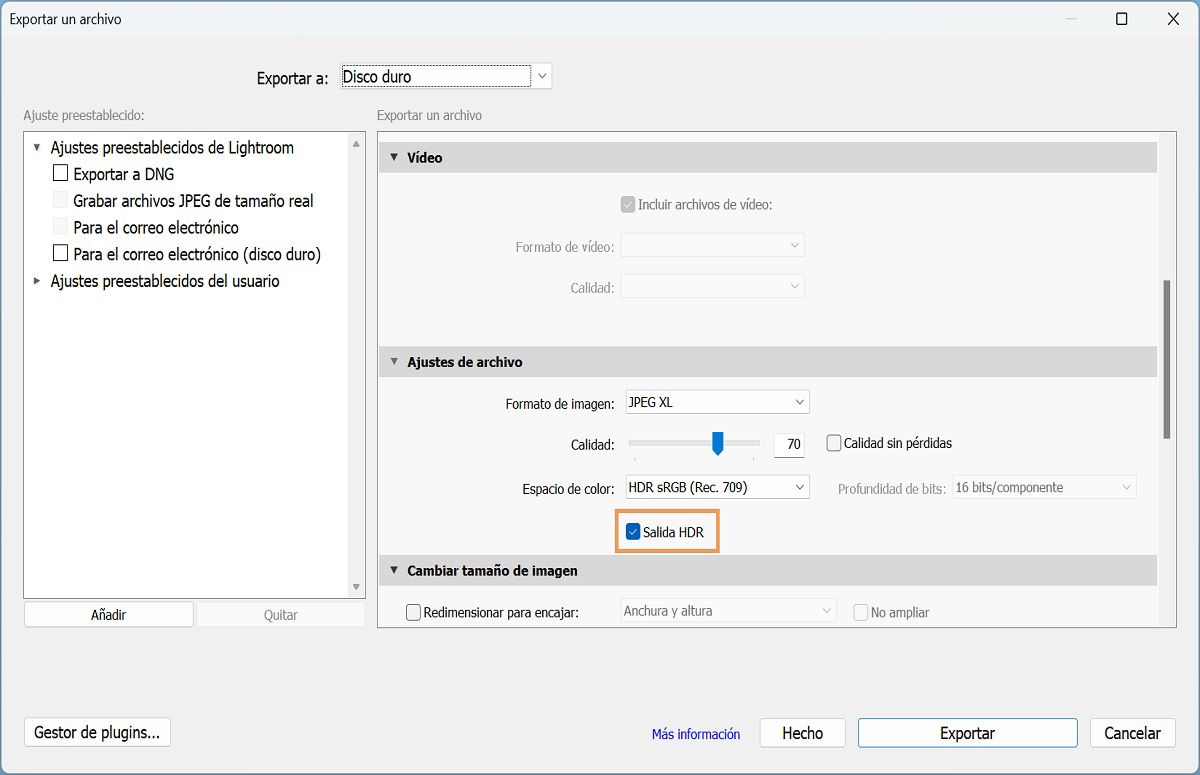Open the 'Profundidad de bits' dropdown
1200x775 pixels.
1128,487
